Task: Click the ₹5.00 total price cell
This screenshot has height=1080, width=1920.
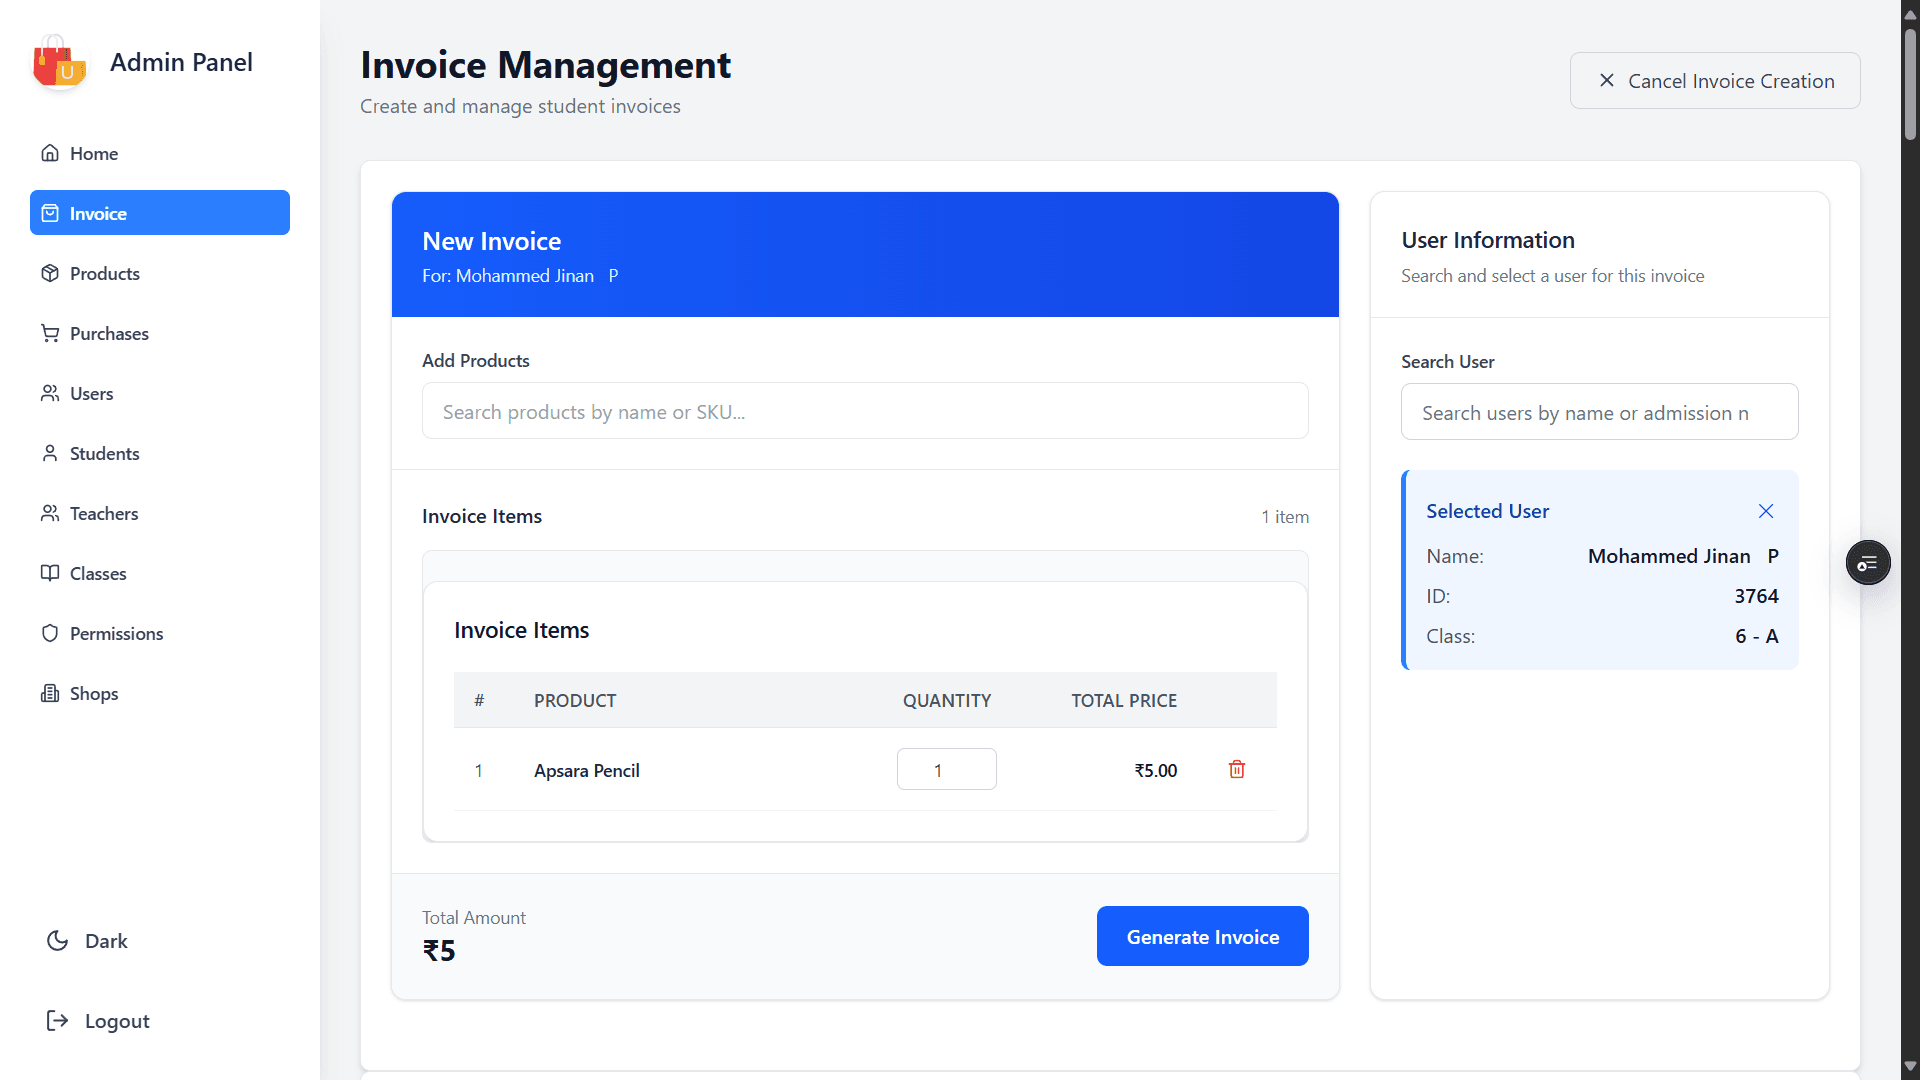Action: [1156, 770]
